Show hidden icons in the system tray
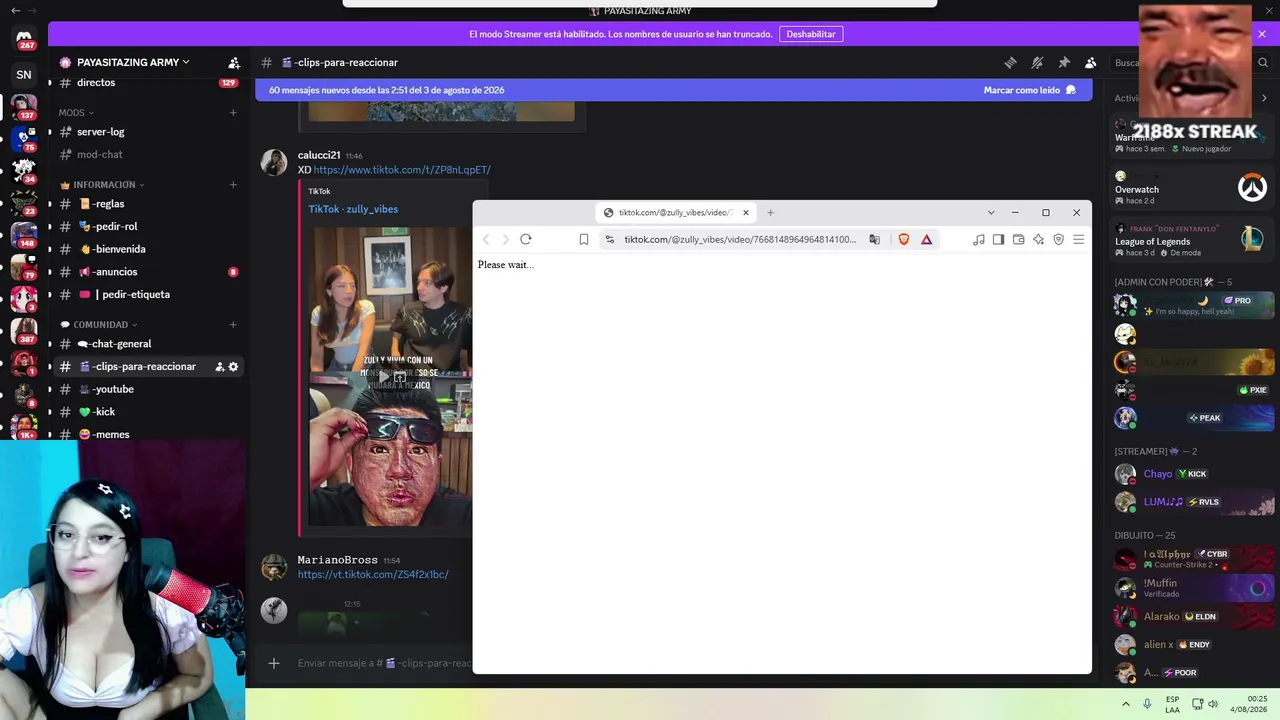Screen dimensions: 1280x720 1126,704
